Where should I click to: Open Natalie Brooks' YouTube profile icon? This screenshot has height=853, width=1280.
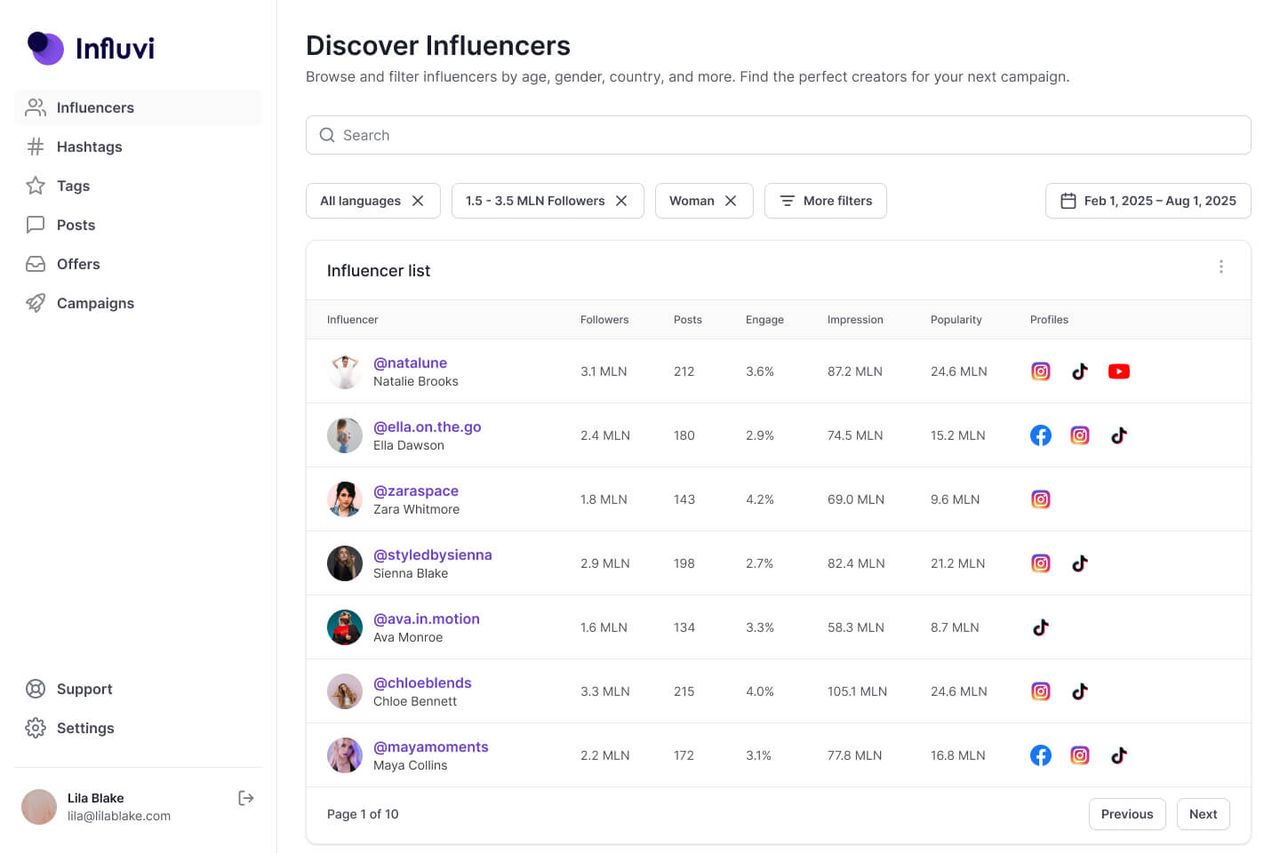point(1119,371)
